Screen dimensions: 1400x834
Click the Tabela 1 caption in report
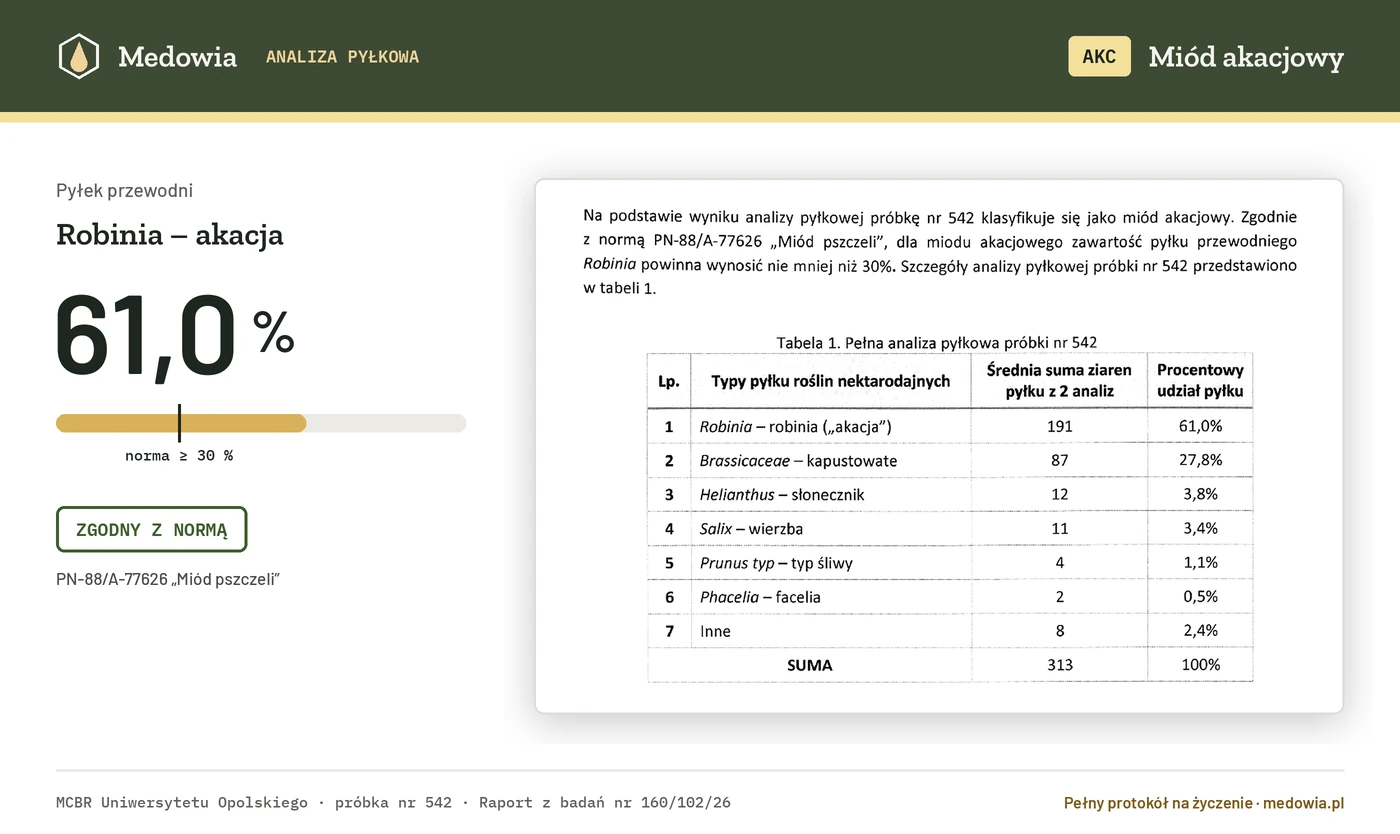pos(937,342)
